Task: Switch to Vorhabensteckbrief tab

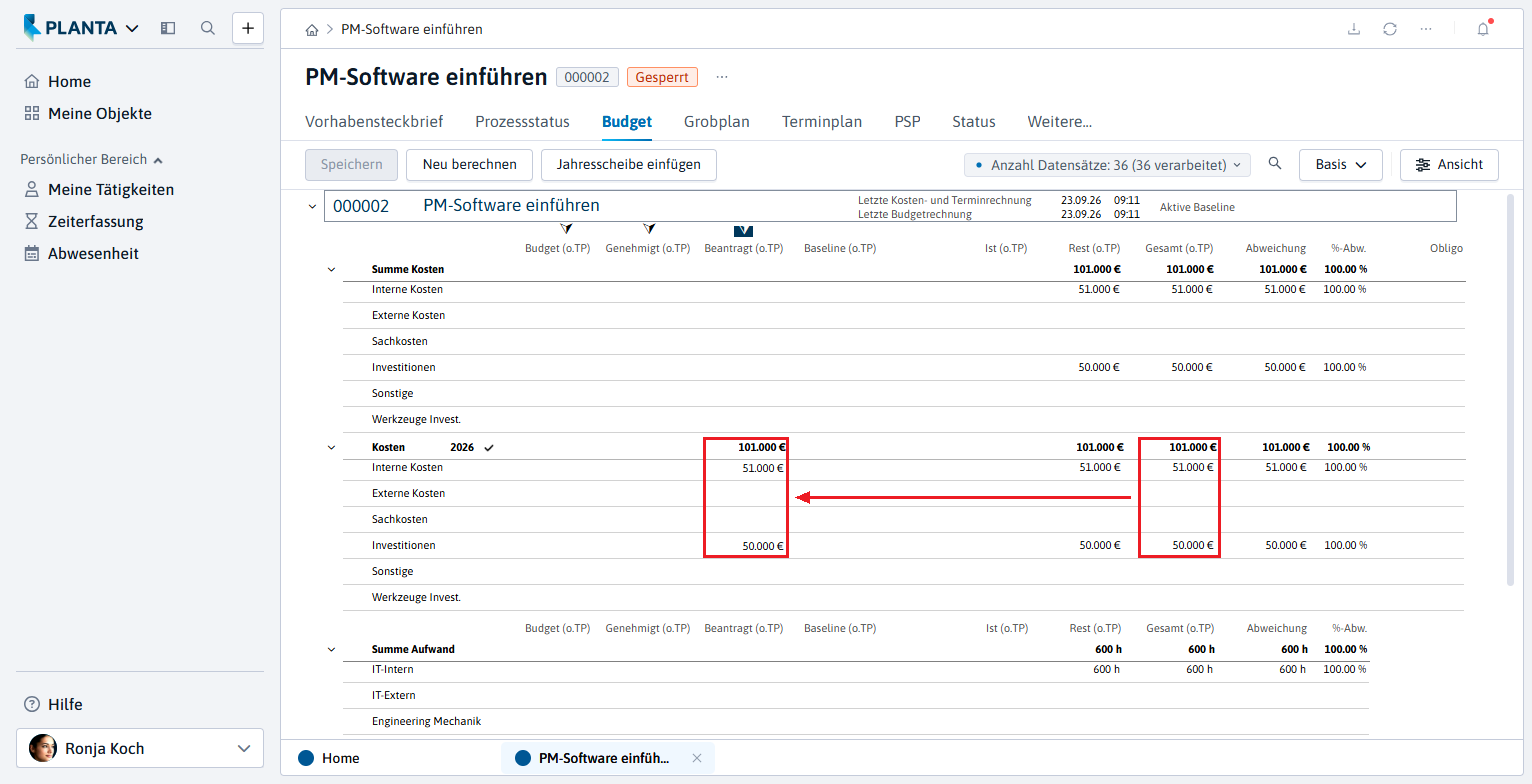Action: coord(374,122)
